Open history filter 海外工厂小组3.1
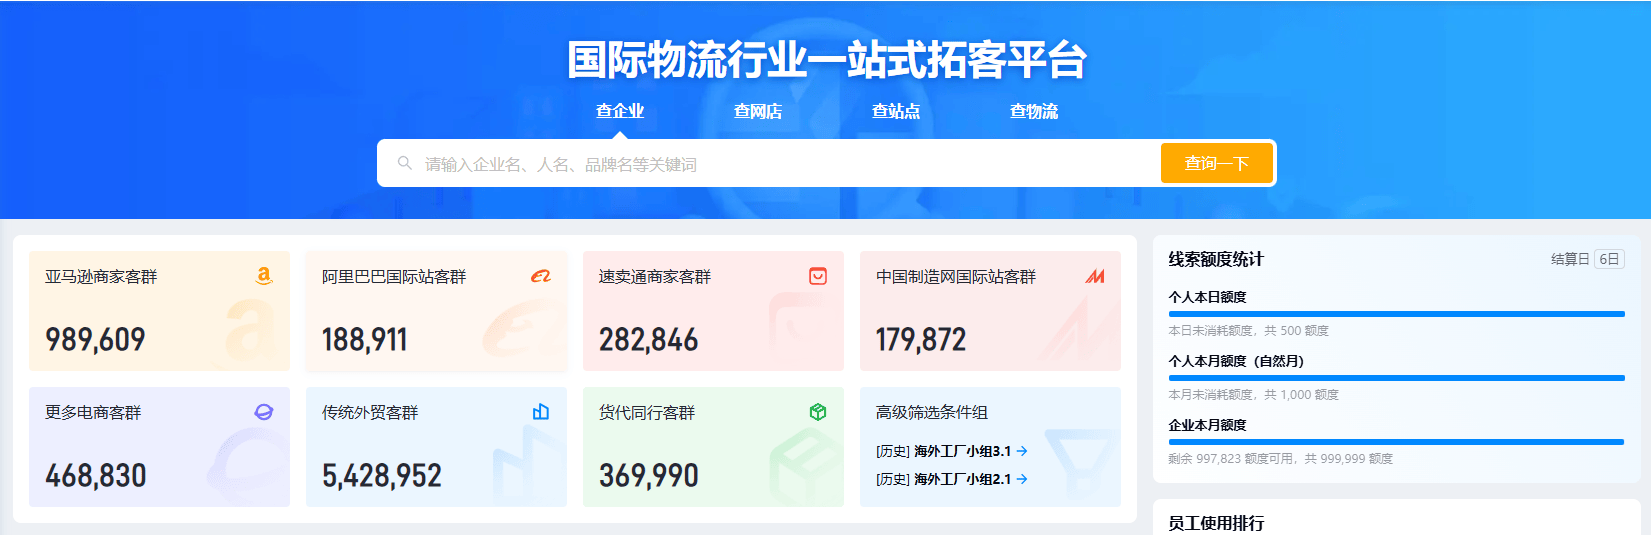This screenshot has height=535, width=1651. point(951,451)
